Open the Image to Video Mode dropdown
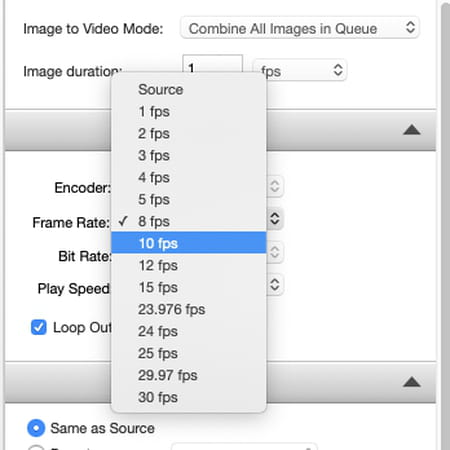The height and width of the screenshot is (450, 450). tap(299, 28)
